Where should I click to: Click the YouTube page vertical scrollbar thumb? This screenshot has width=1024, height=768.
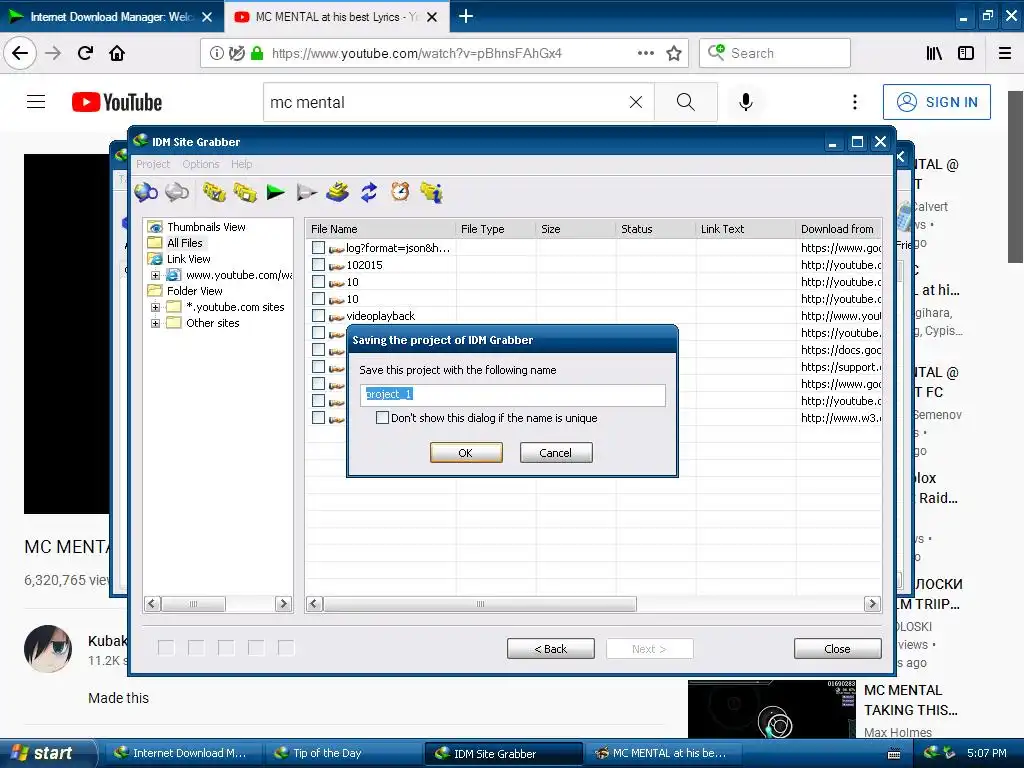tap(1016, 176)
